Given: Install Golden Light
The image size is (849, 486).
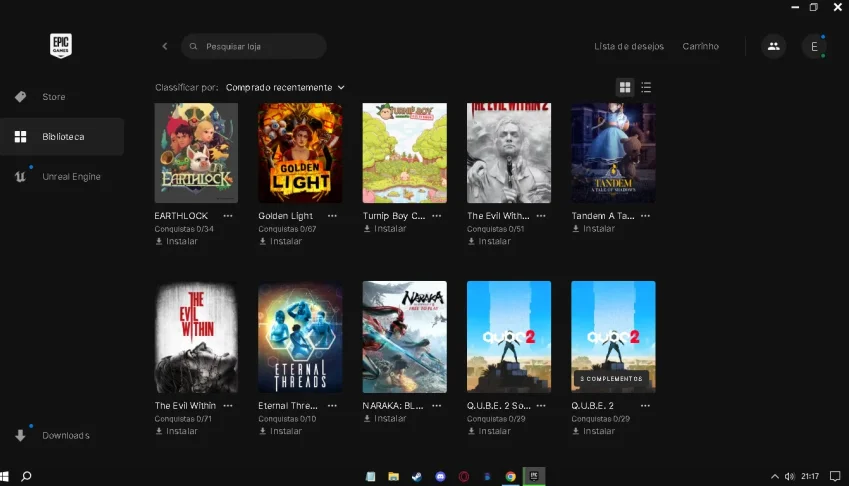Looking at the screenshot, I should pyautogui.click(x=280, y=241).
